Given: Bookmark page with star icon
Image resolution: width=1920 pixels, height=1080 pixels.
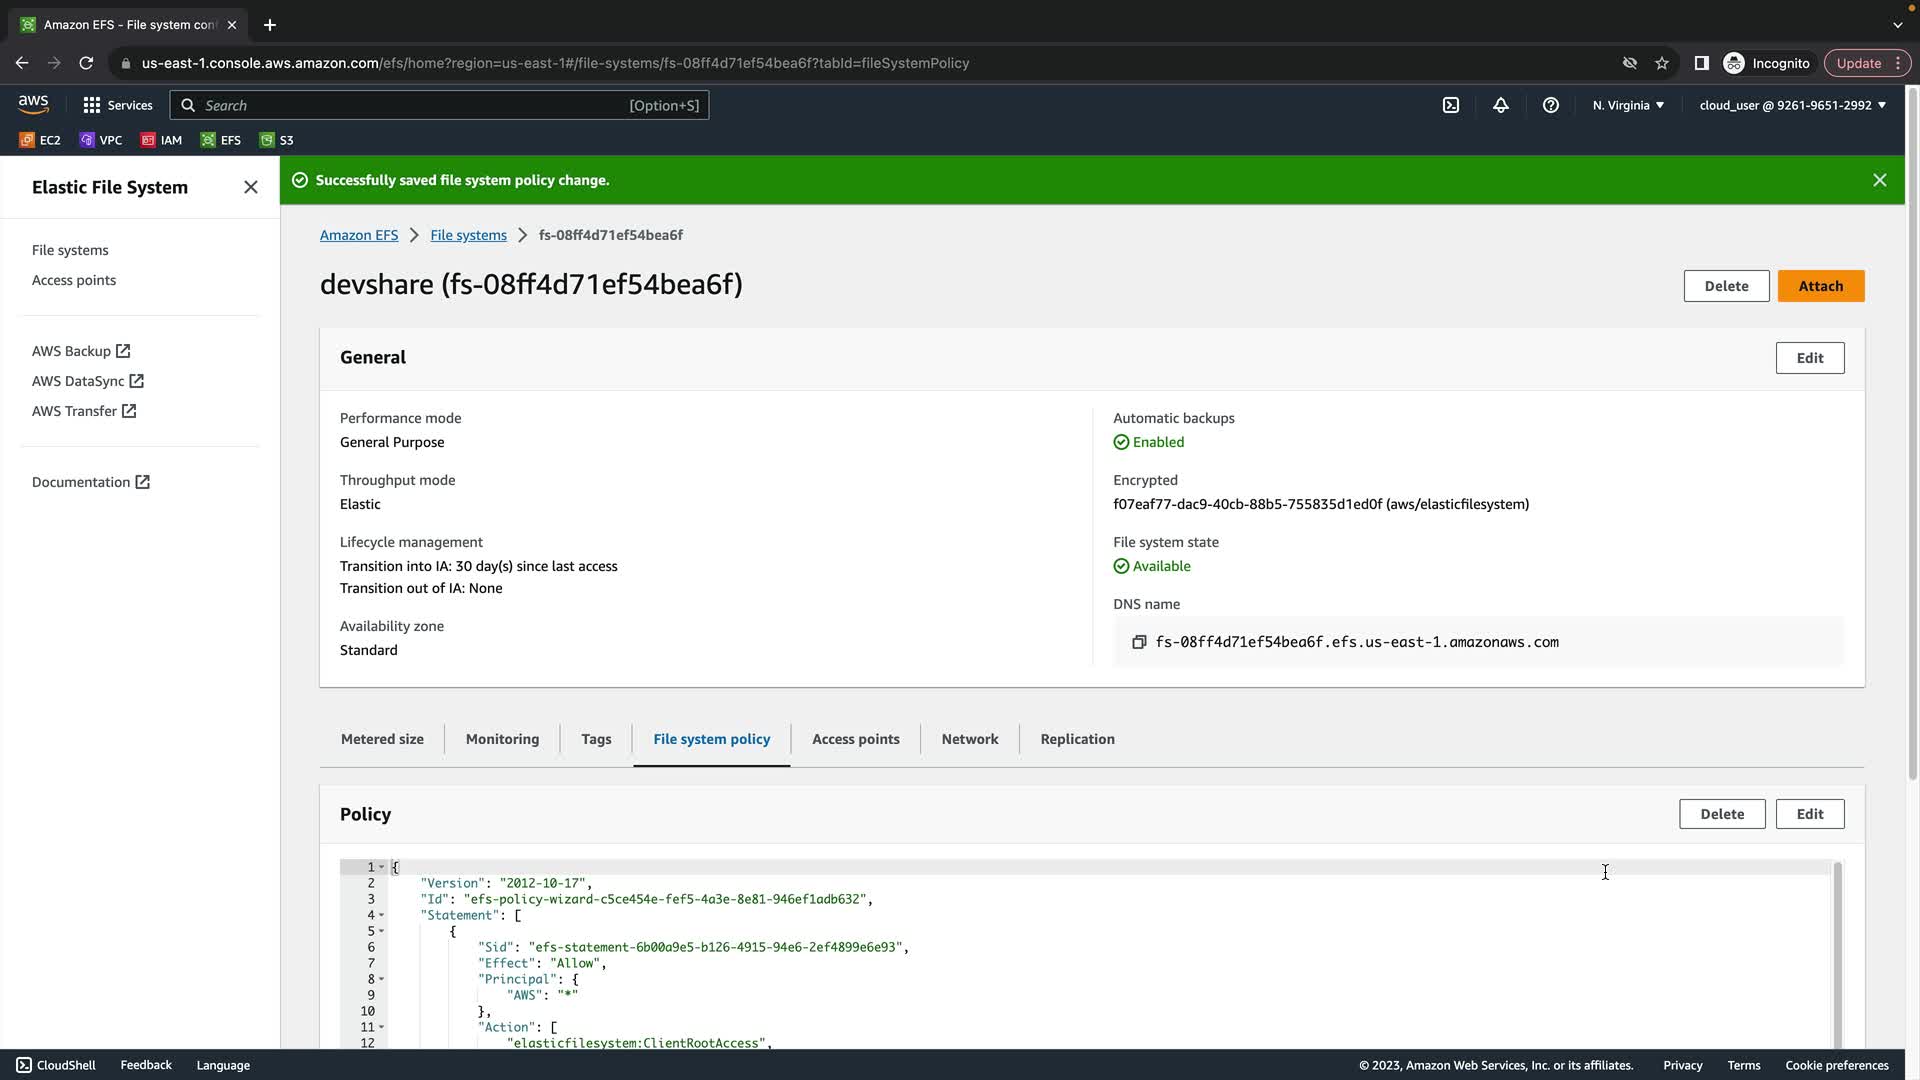Looking at the screenshot, I should click(x=1662, y=63).
